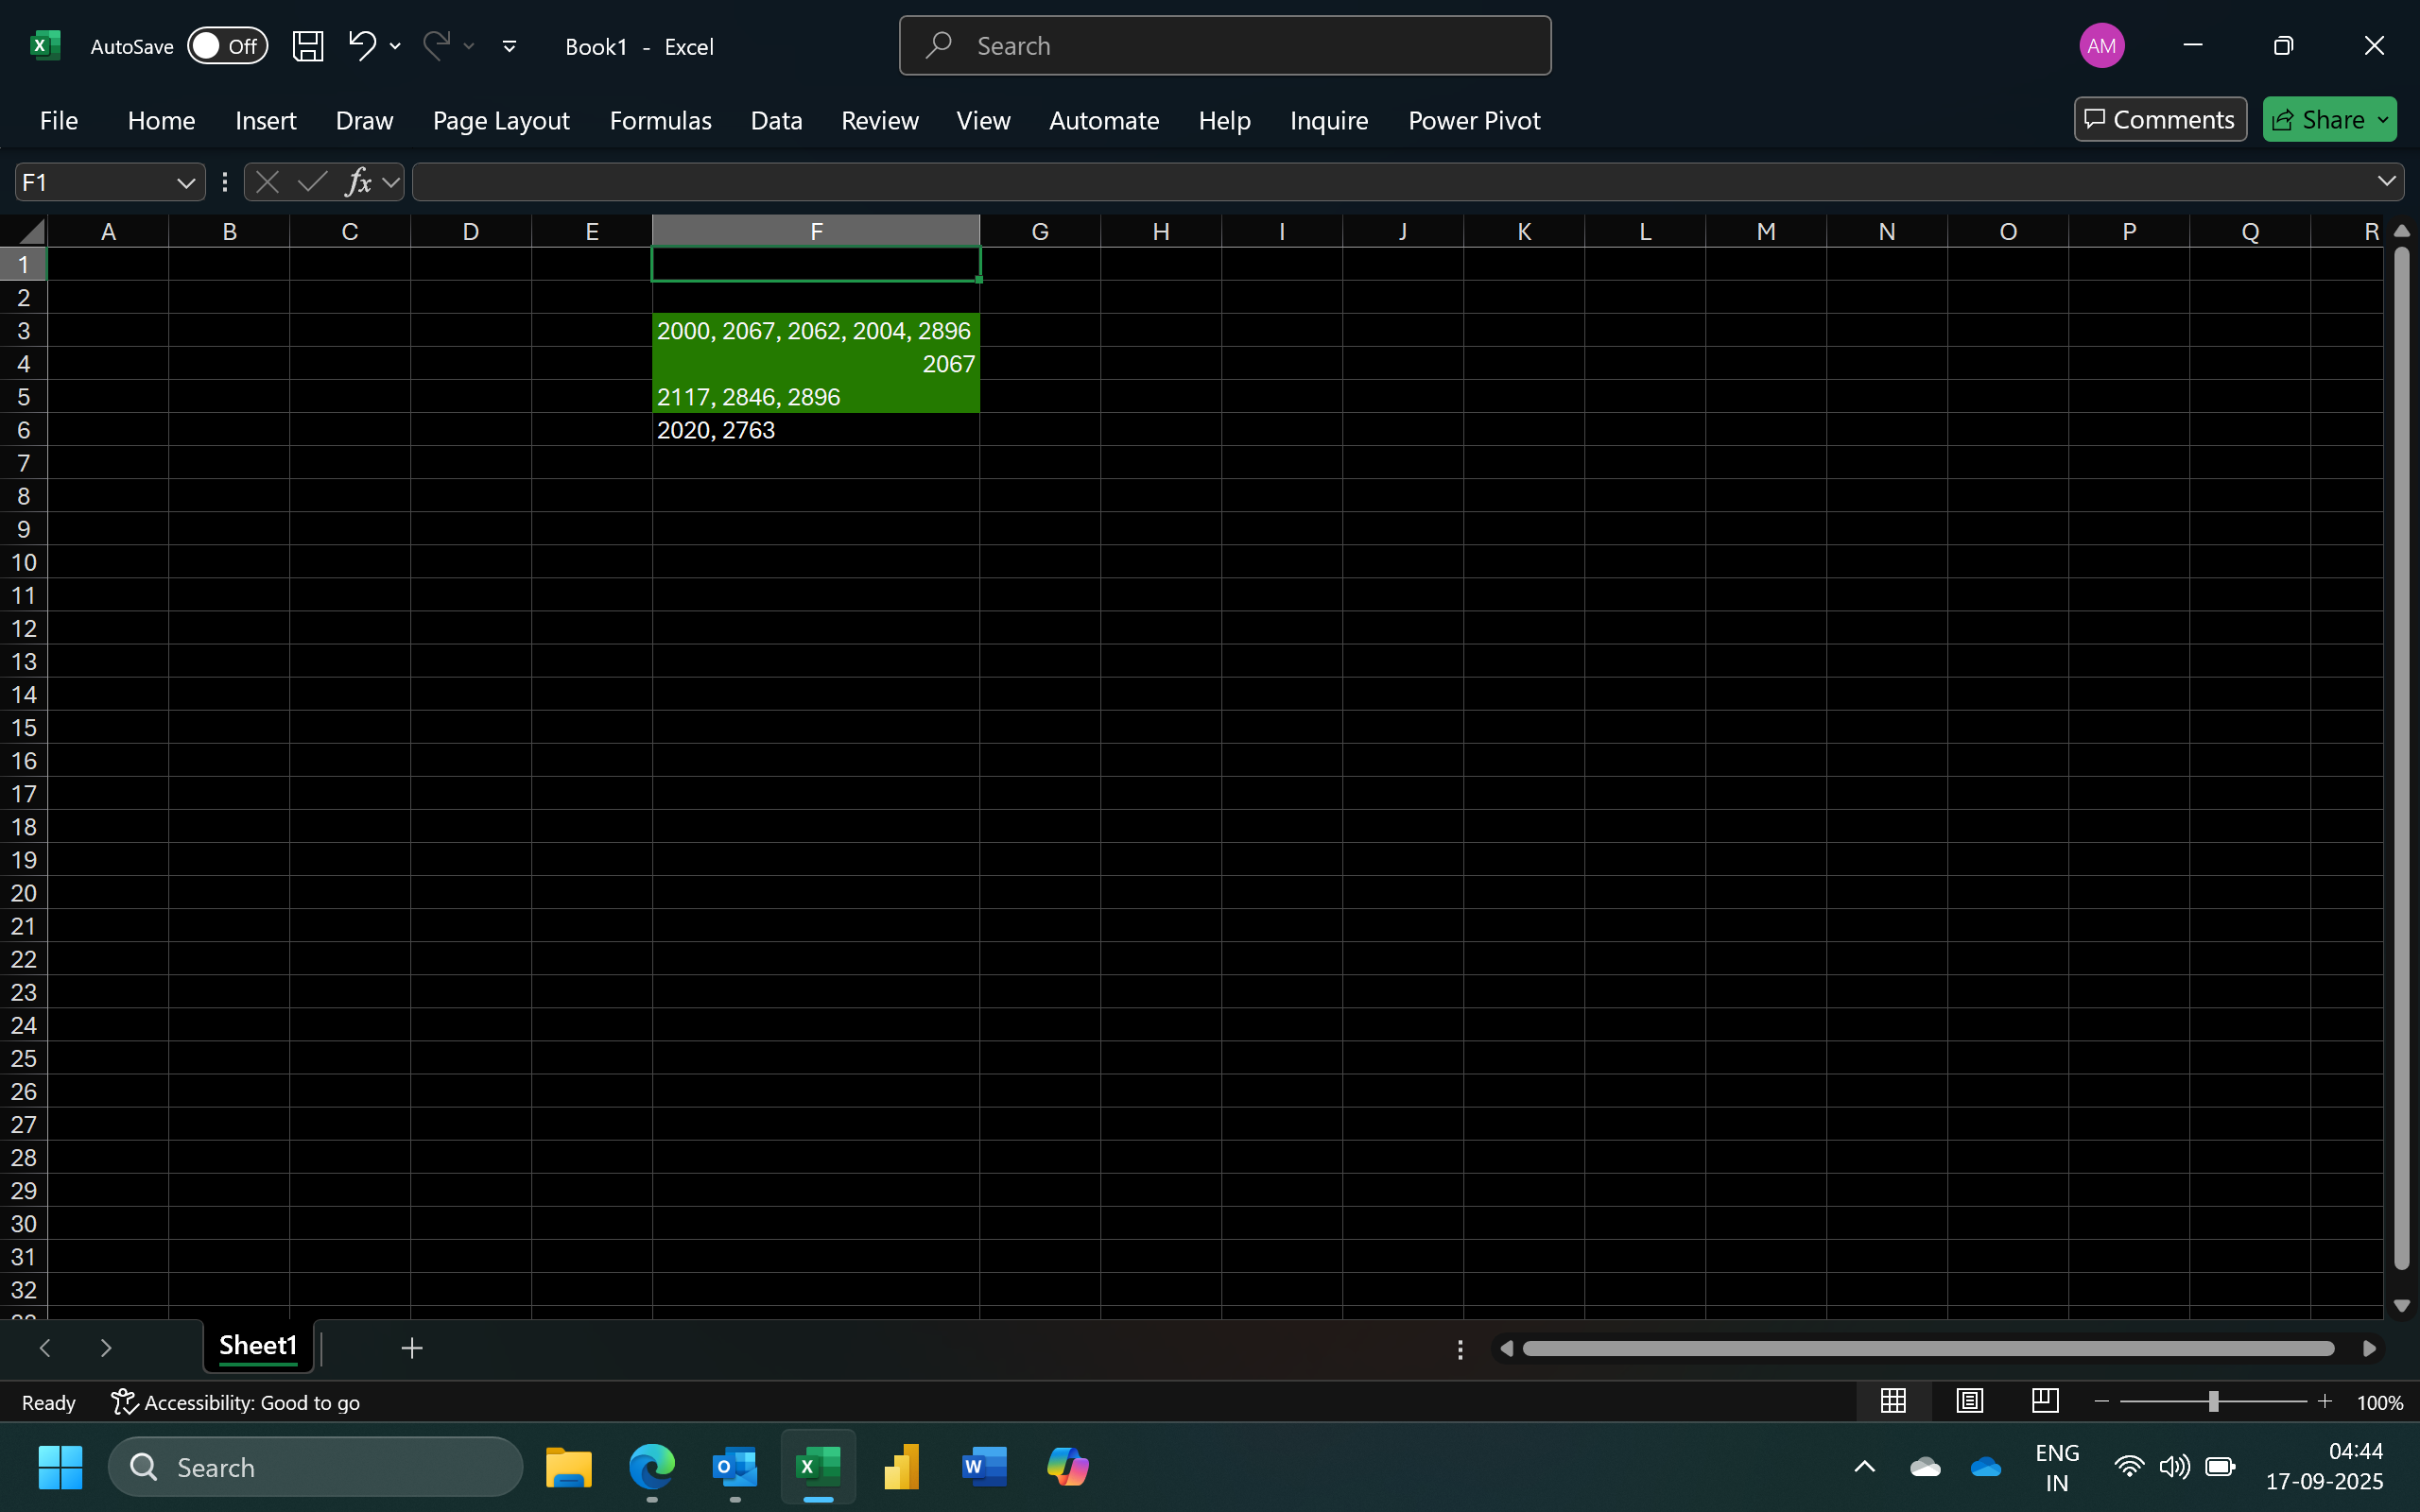Click the Zoom In plus icon

coord(2324,1402)
